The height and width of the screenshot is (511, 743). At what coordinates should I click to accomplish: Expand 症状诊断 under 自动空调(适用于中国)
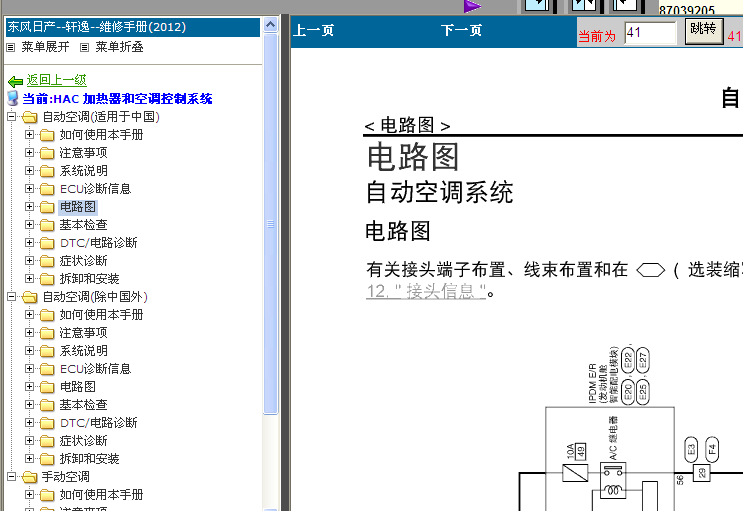29,260
